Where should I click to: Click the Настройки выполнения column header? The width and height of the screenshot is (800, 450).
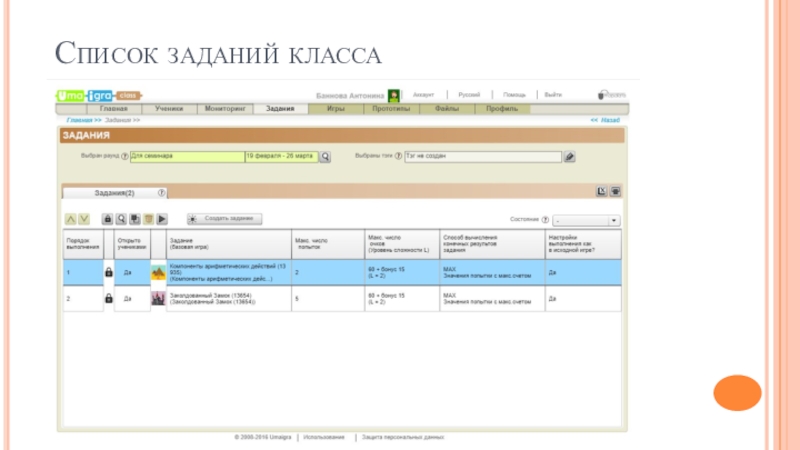pyautogui.click(x=583, y=244)
